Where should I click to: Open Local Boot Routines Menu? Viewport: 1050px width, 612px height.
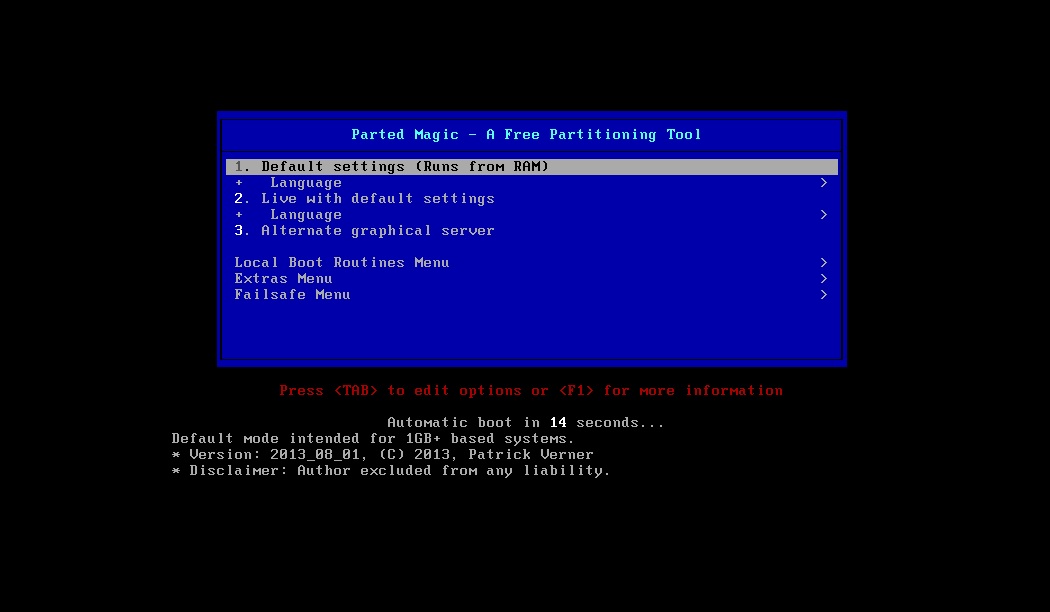click(x=532, y=263)
